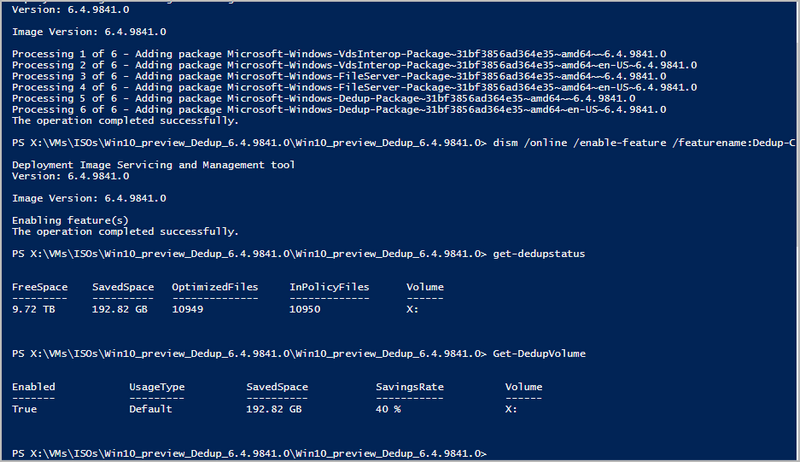The height and width of the screenshot is (462, 800).
Task: Click the 10950 in-policy files value
Action: pos(305,309)
